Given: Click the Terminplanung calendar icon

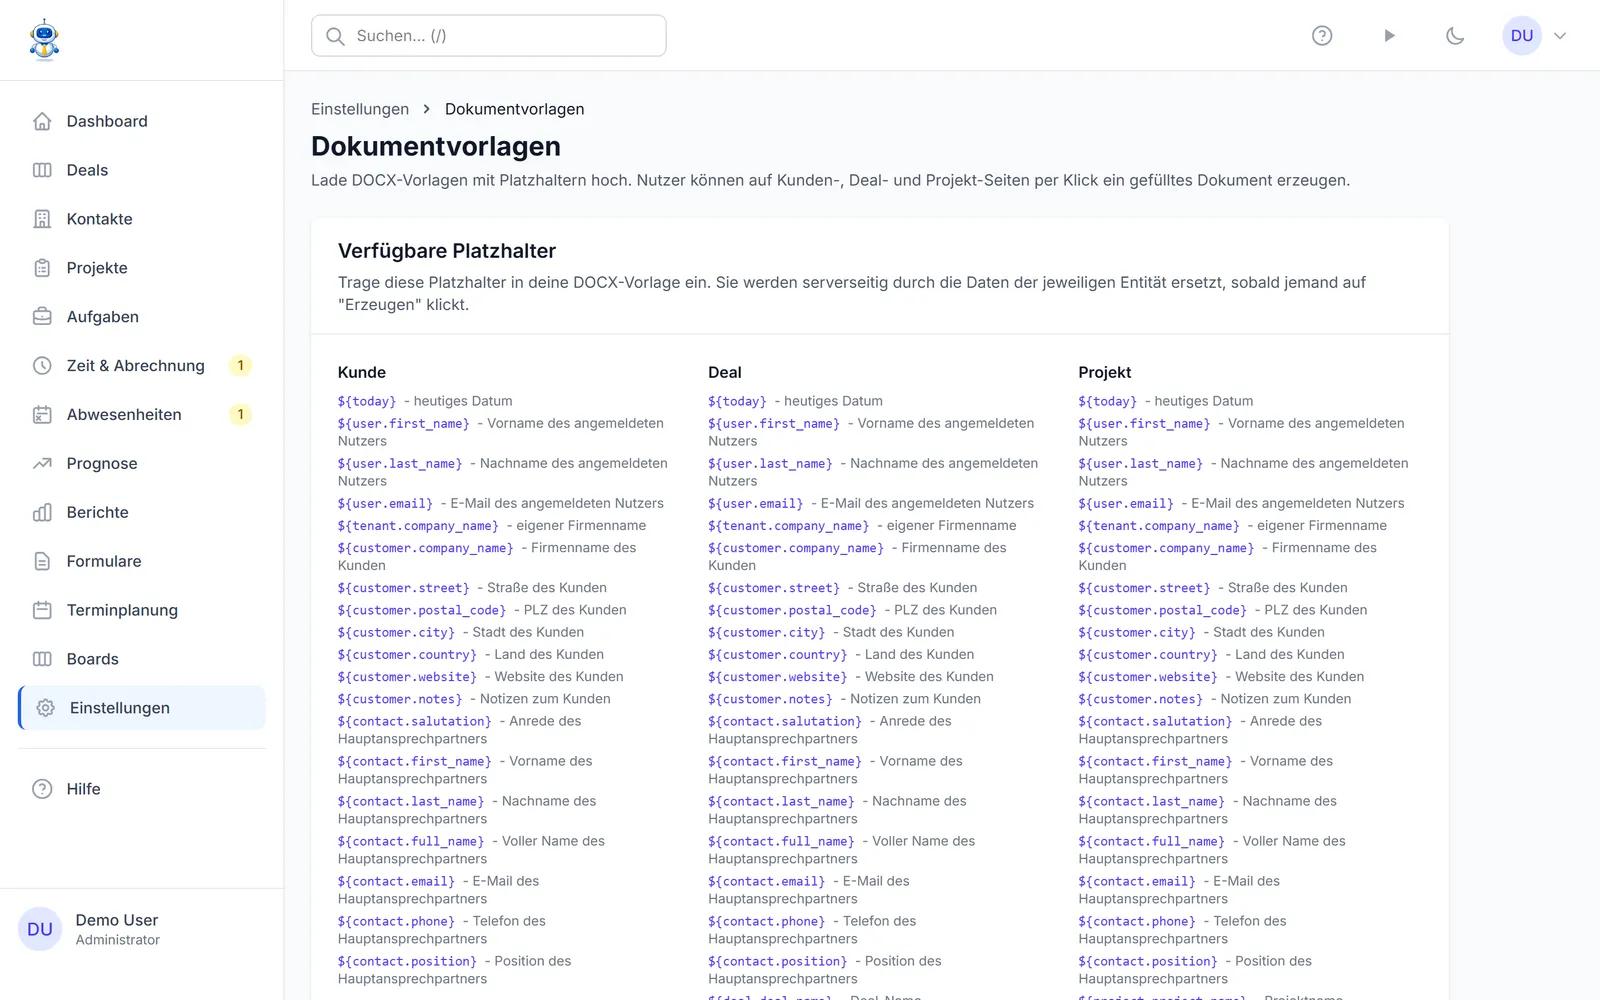Looking at the screenshot, I should click(42, 611).
